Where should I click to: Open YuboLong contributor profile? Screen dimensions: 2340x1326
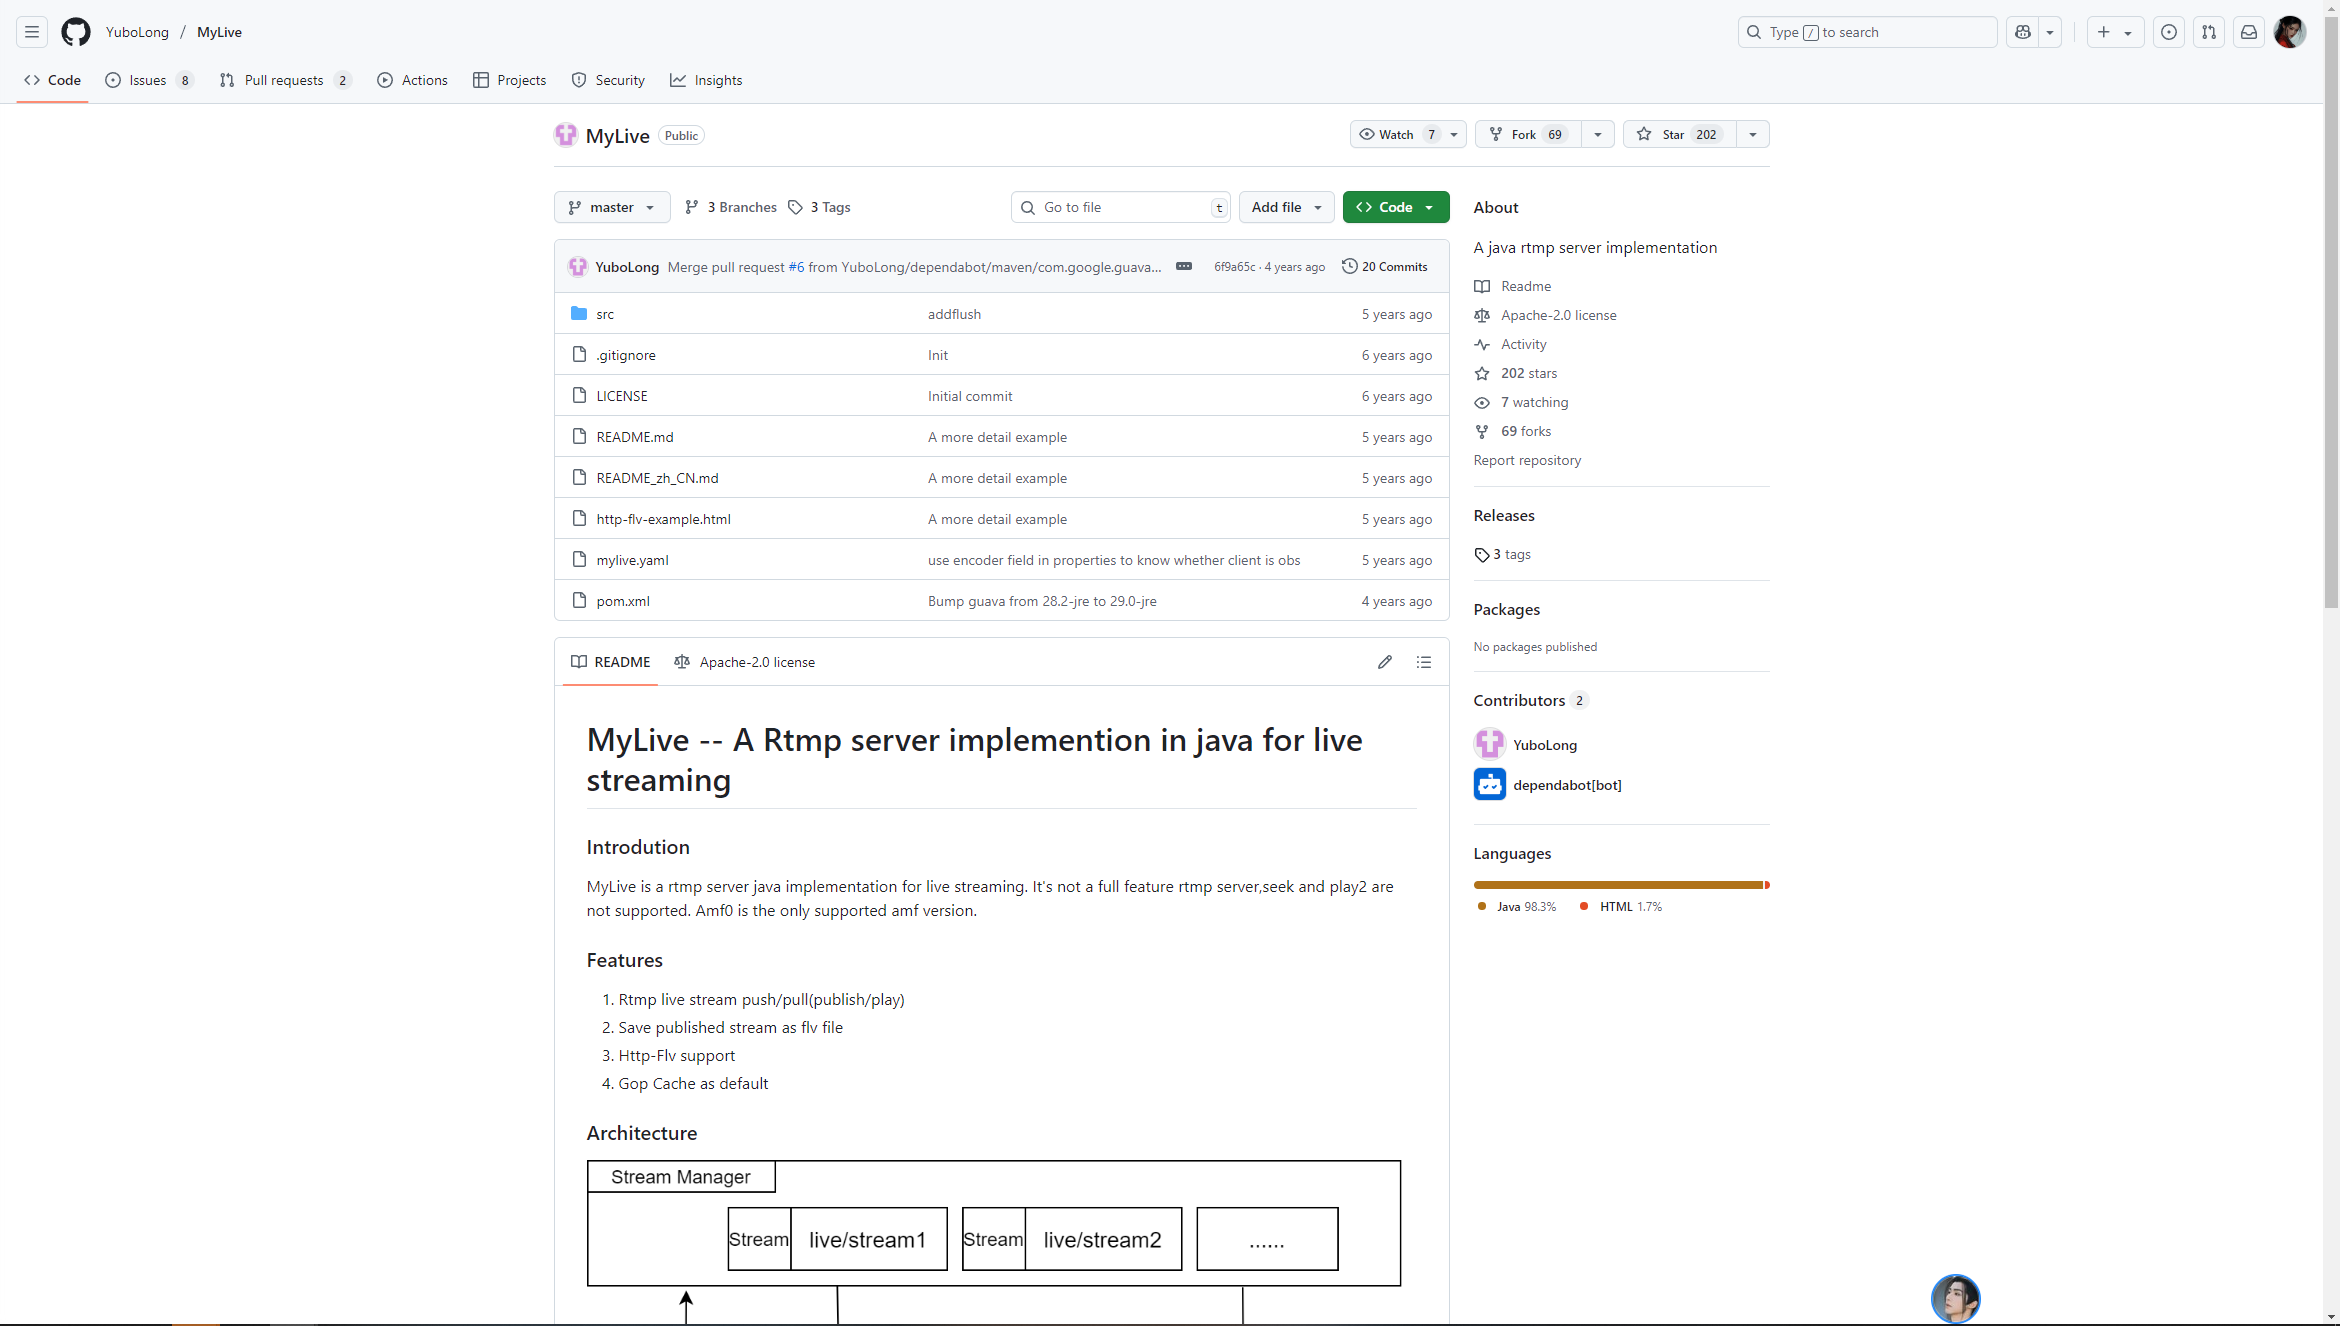[1544, 744]
